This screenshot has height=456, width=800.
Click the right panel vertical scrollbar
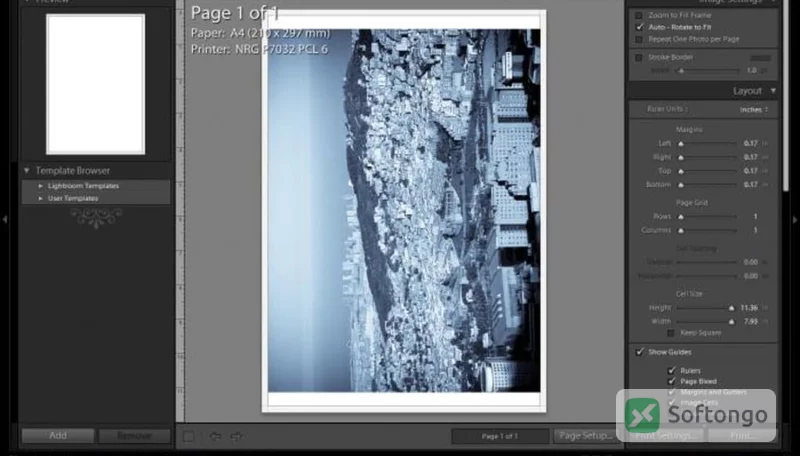[x=786, y=94]
